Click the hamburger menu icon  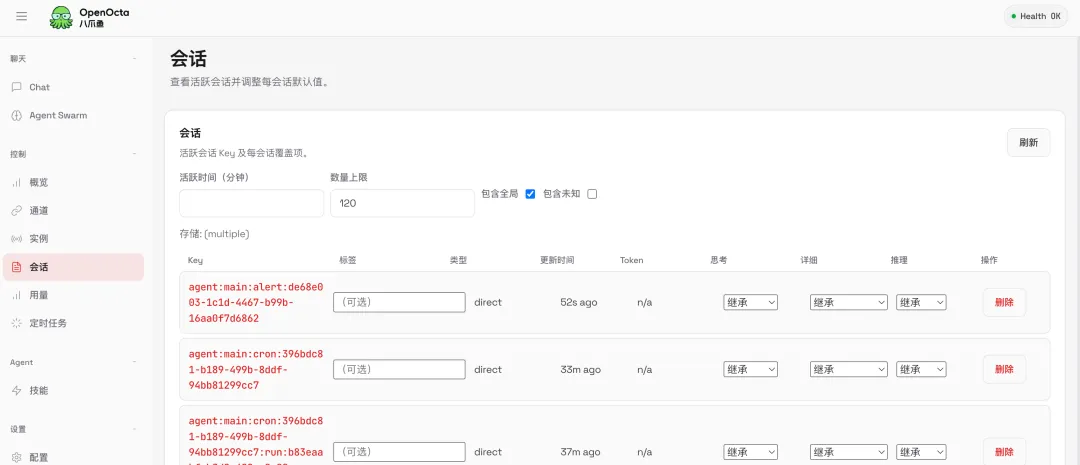(22, 16)
